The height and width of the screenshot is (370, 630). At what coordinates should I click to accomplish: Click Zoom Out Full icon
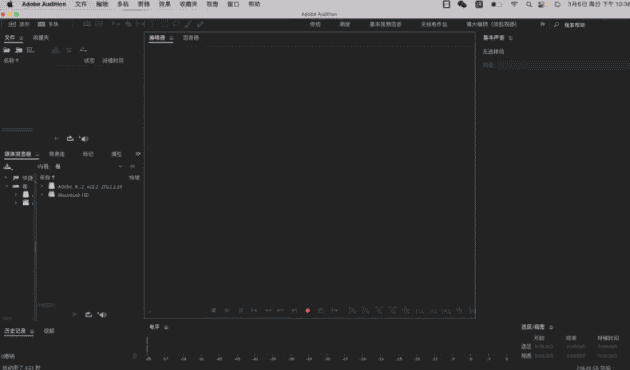(x=406, y=310)
